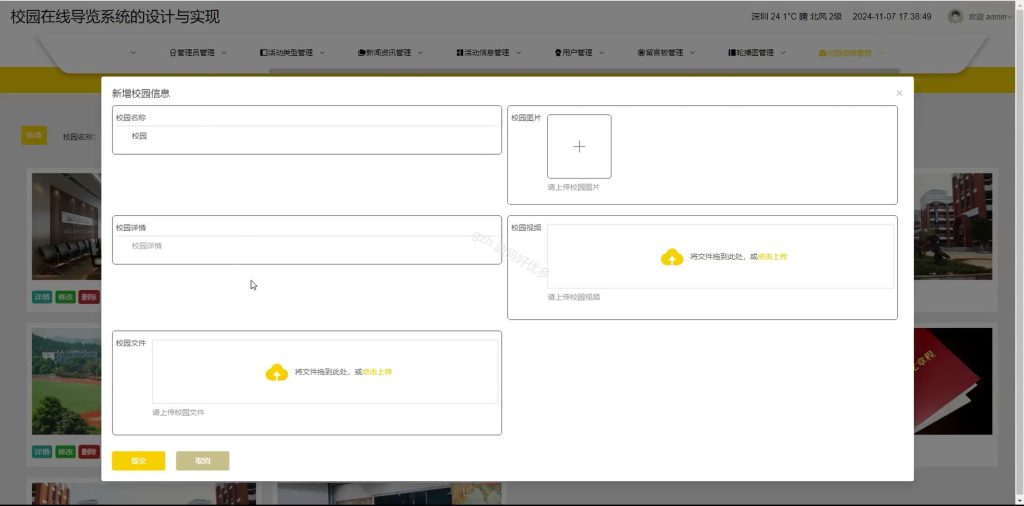Click the 请上传校园文件 hint text
This screenshot has height=506, width=1024.
click(178, 413)
